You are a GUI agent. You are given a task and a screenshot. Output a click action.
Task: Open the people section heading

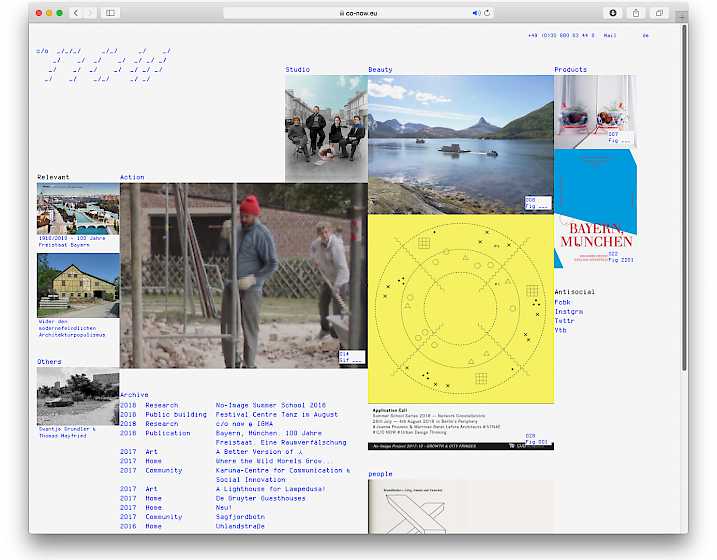point(380,474)
